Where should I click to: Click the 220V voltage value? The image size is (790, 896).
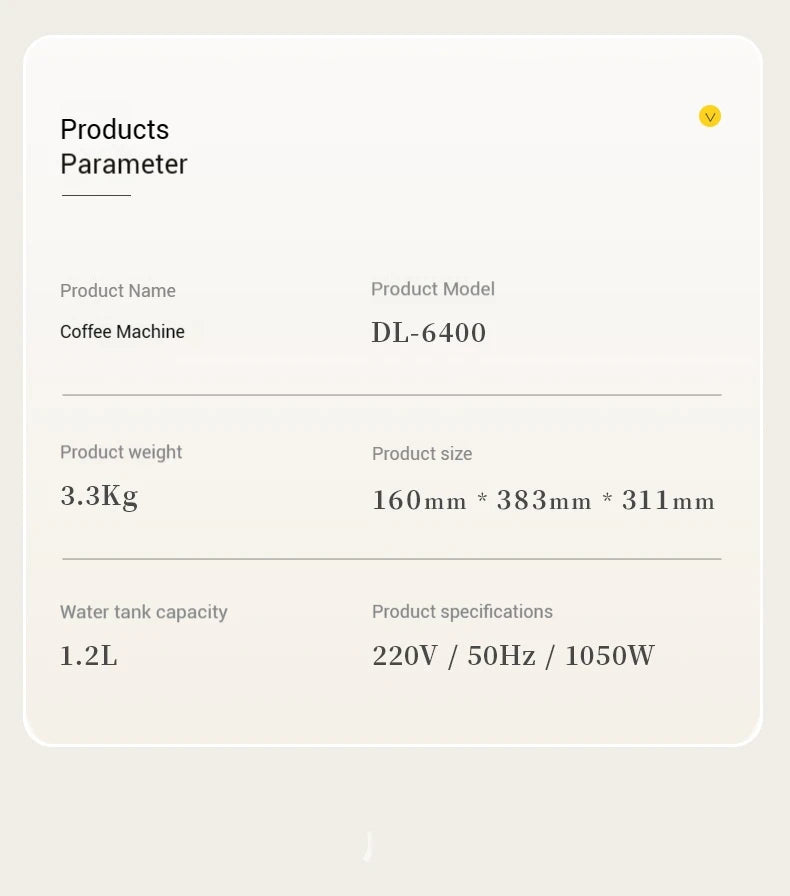tap(405, 656)
